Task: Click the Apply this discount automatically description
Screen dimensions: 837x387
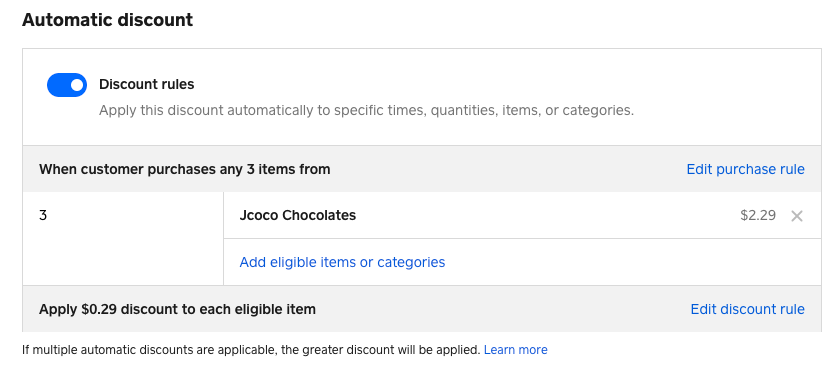Action: (x=366, y=110)
